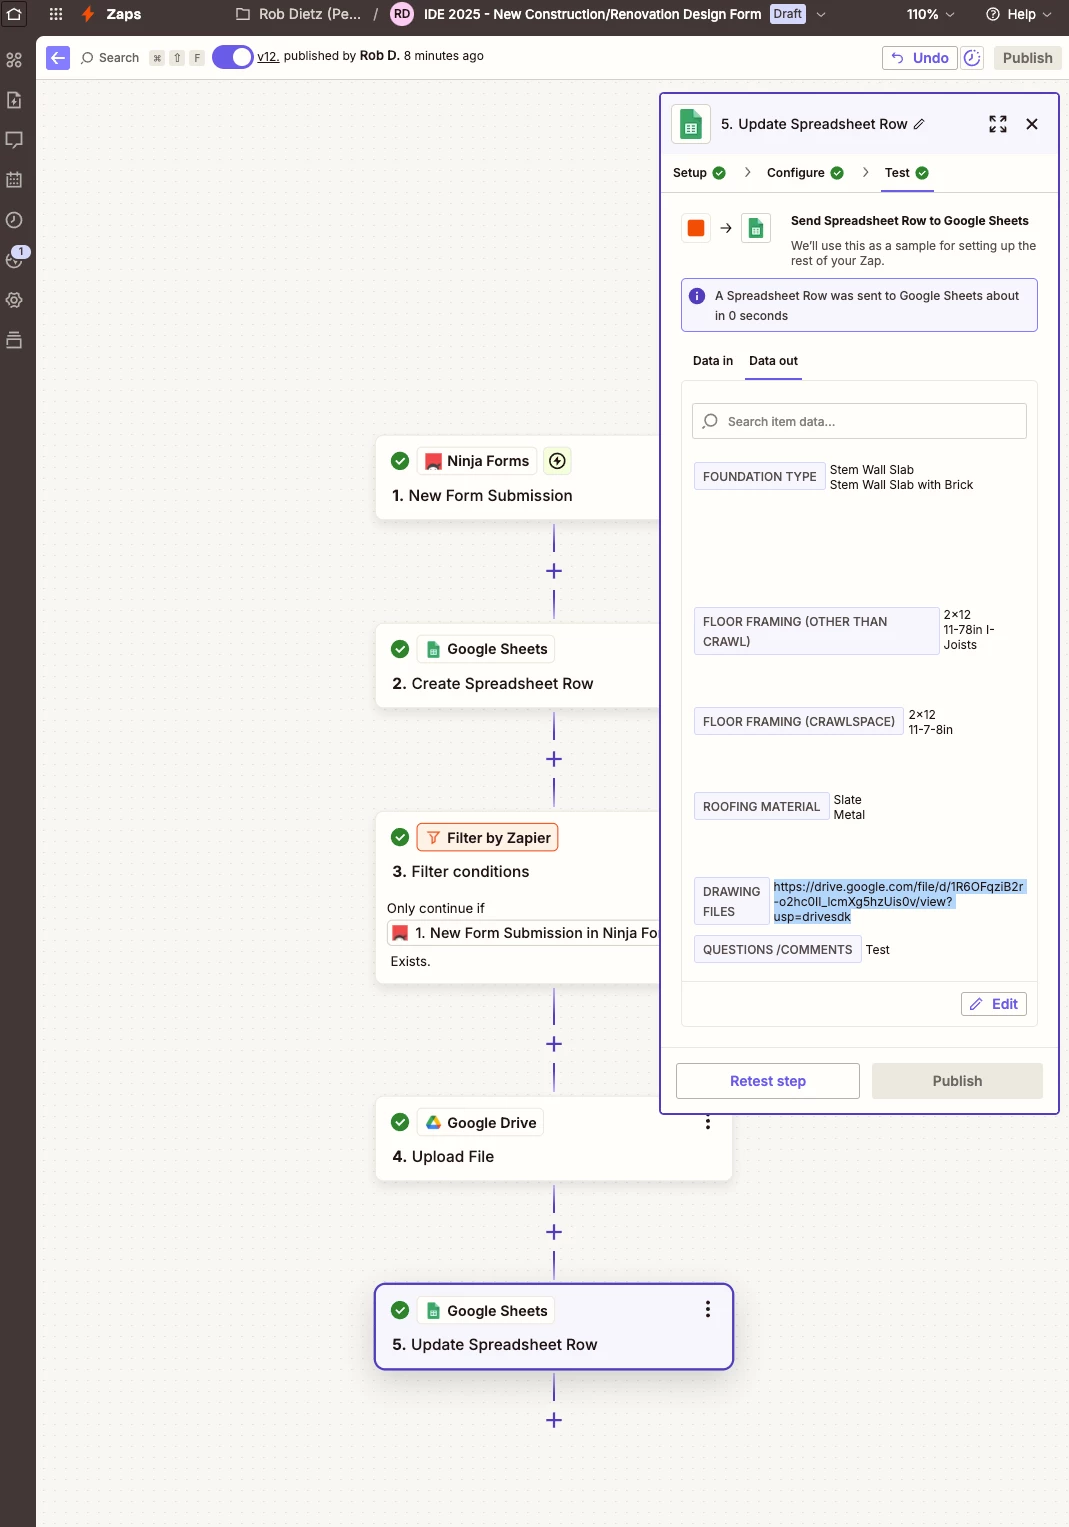The width and height of the screenshot is (1069, 1527).
Task: Open the Help dropdown menu
Action: tap(1019, 14)
